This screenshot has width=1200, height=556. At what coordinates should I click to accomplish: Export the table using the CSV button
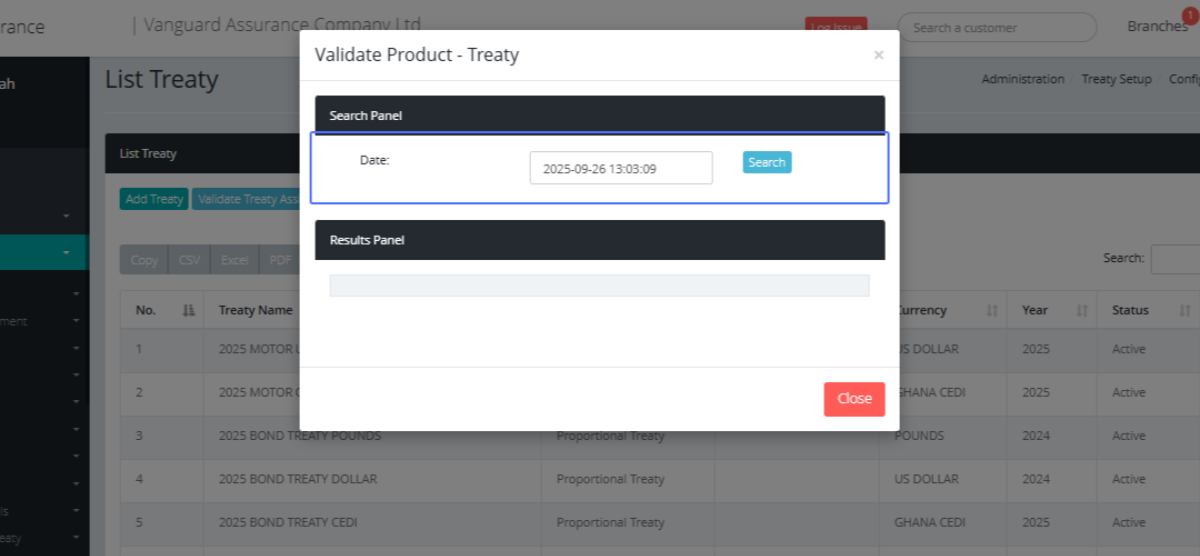coord(189,260)
